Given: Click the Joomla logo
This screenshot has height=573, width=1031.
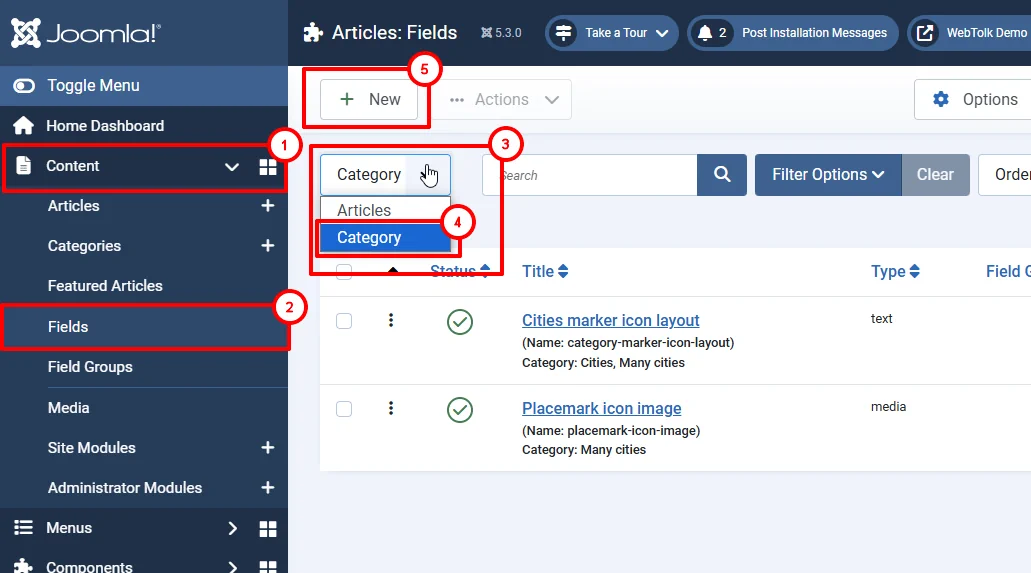Looking at the screenshot, I should (85, 33).
